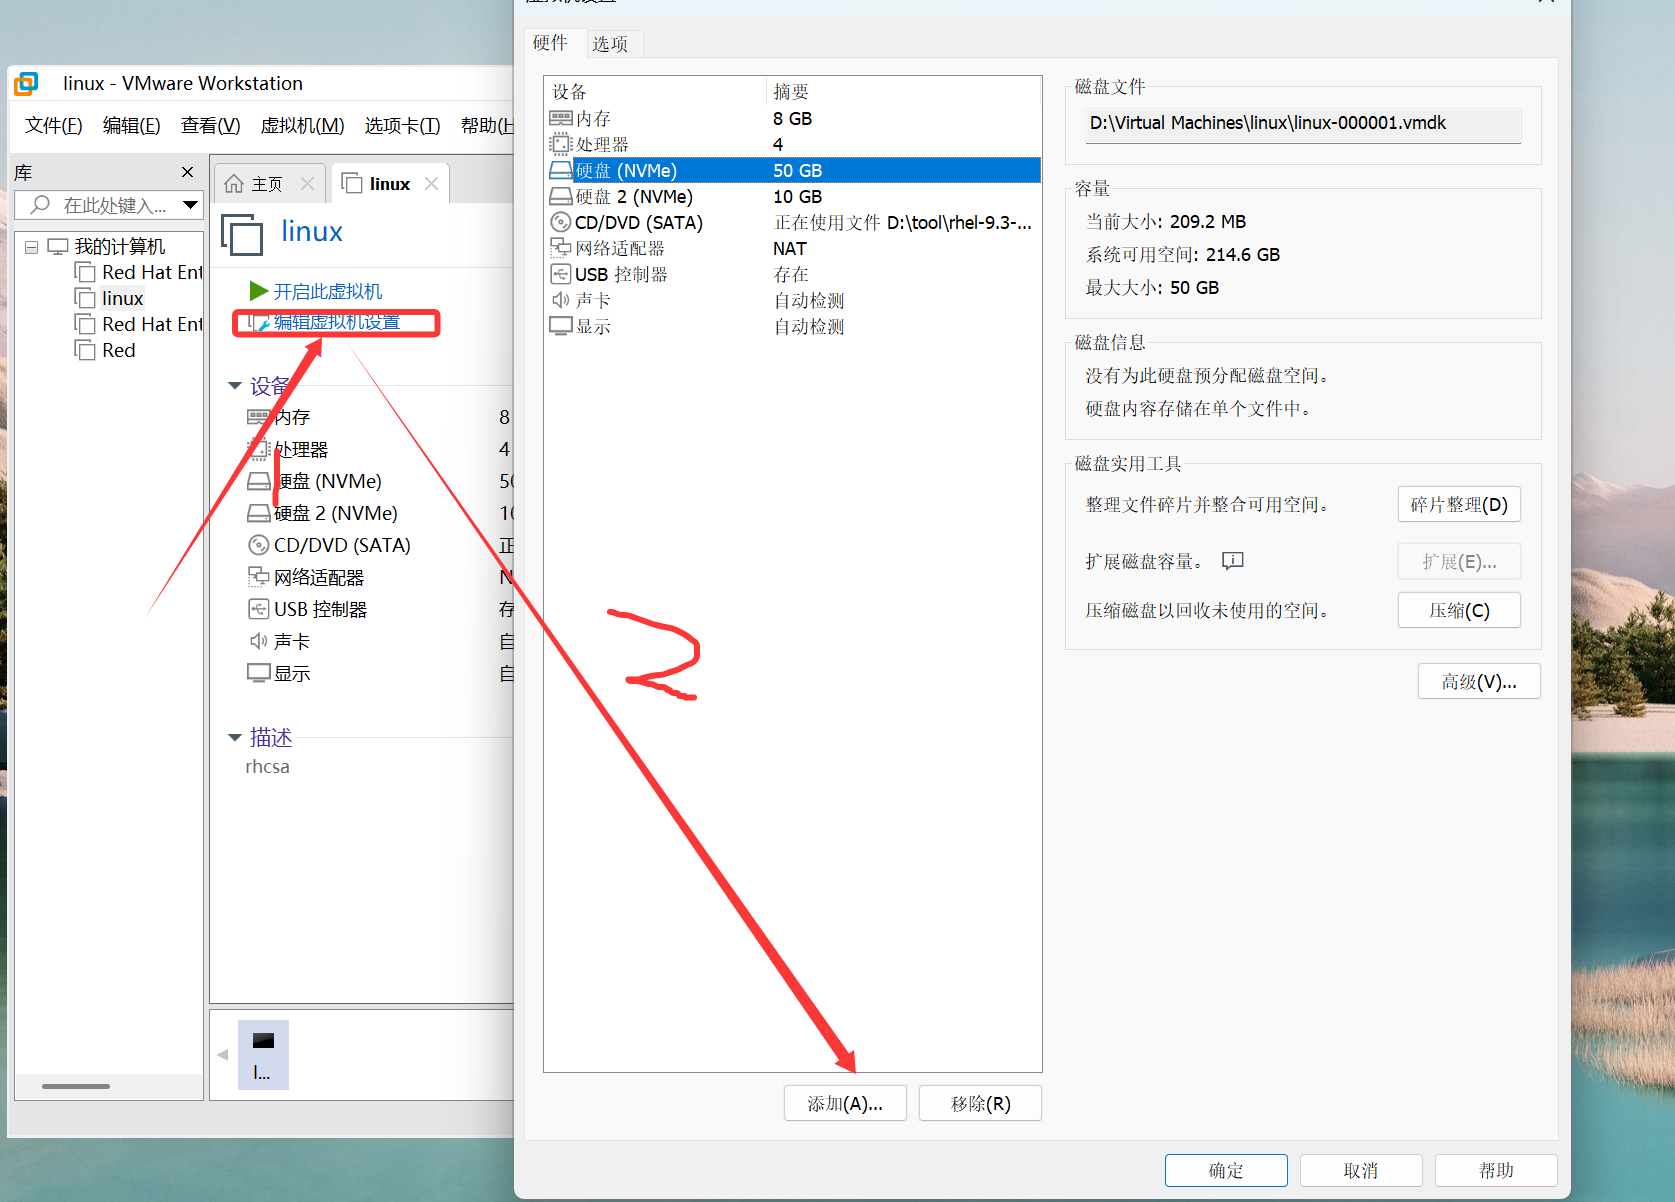Click 内存 device row in VMware main window
Screen dimensions: 1675x1202
(x=380, y=417)
